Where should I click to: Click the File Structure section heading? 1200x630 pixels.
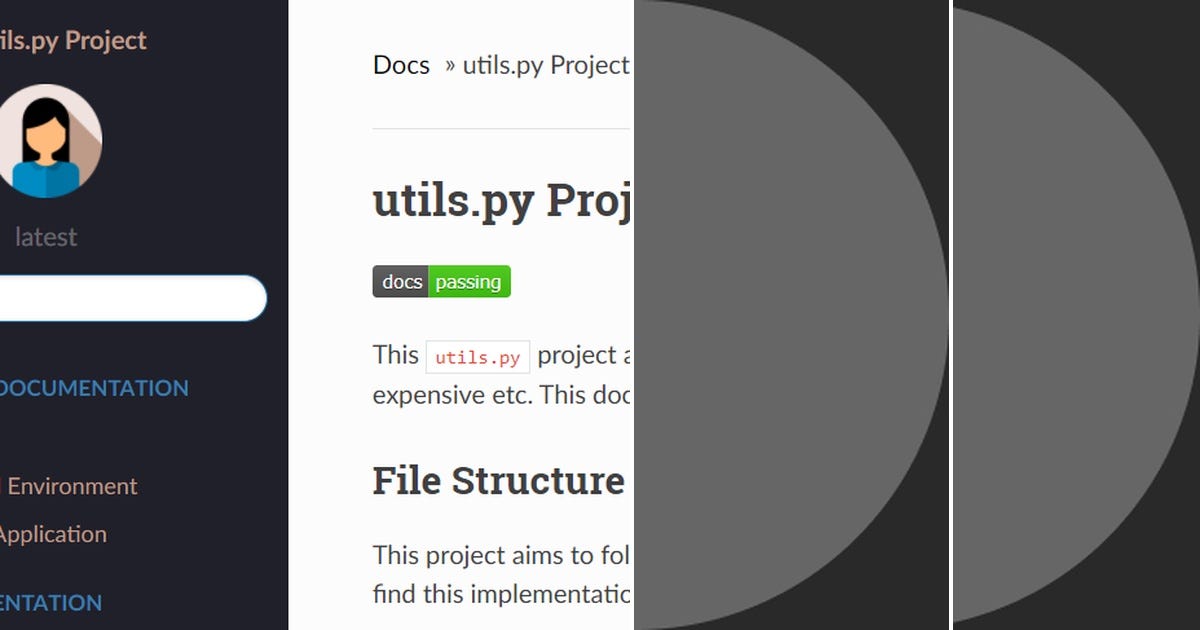coord(497,481)
